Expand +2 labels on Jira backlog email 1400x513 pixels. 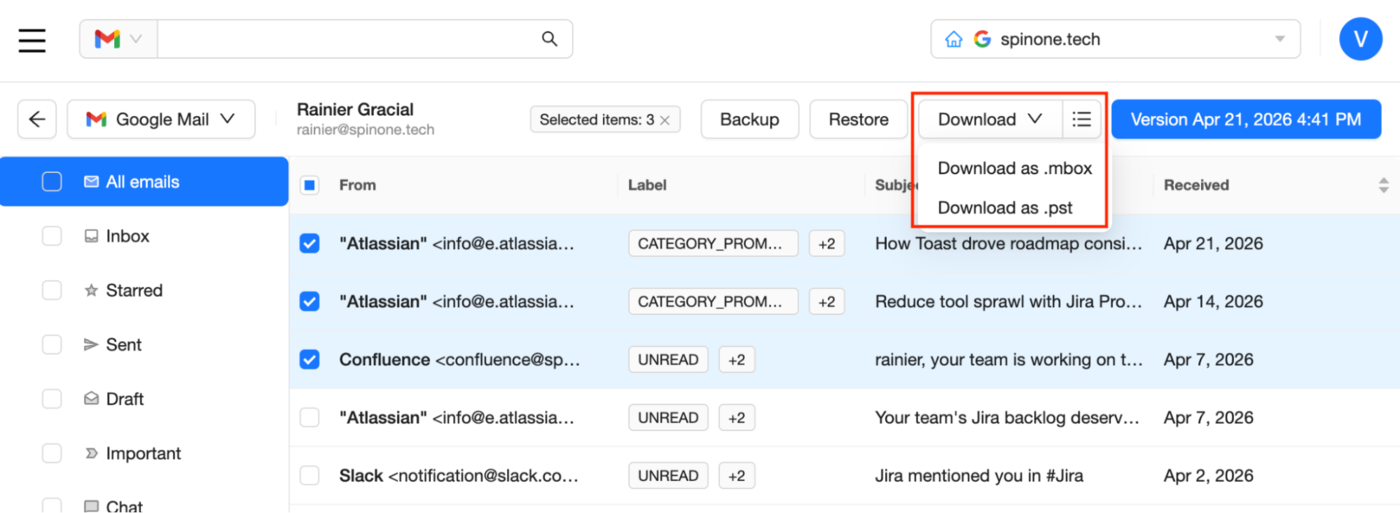pyautogui.click(x=737, y=417)
